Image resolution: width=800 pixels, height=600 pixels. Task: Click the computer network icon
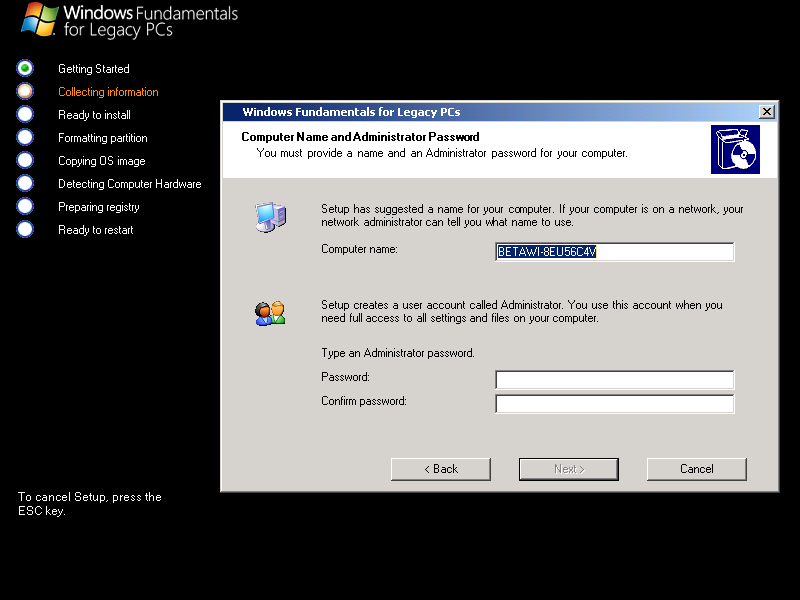pos(270,217)
